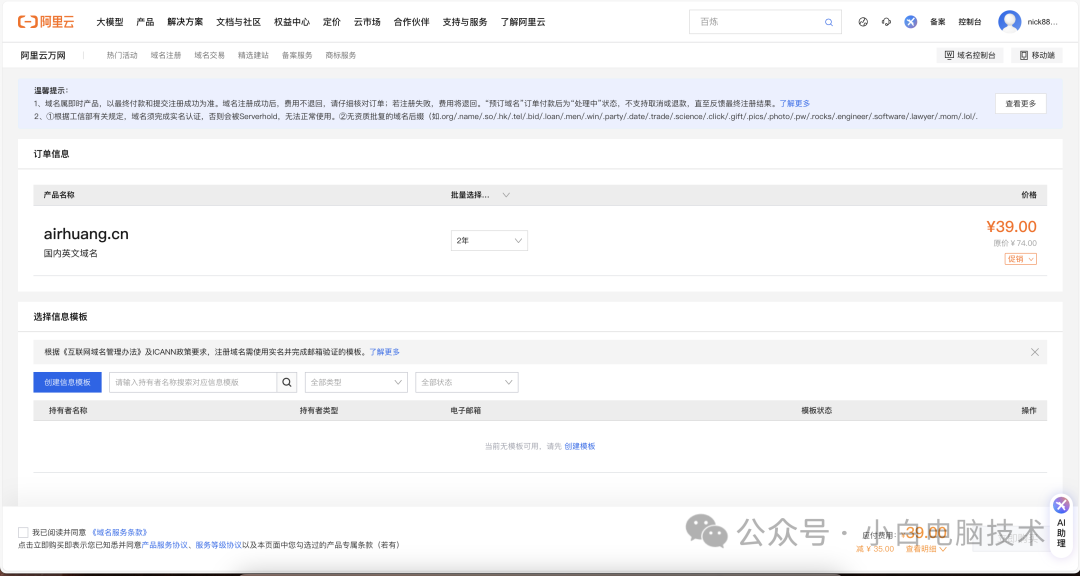
Task: Click the 原价 ¥74.00 original price text
Action: 1015,243
